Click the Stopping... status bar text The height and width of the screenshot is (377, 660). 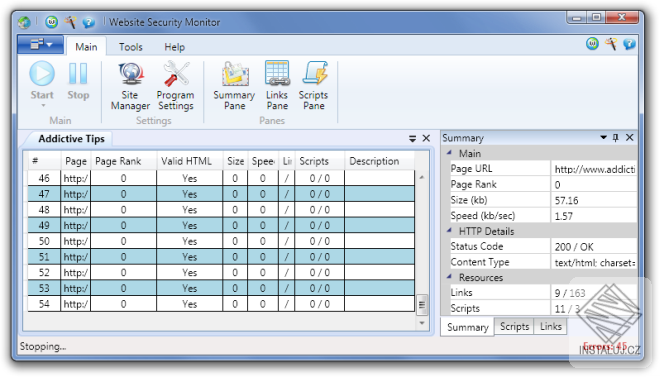pyautogui.click(x=43, y=346)
